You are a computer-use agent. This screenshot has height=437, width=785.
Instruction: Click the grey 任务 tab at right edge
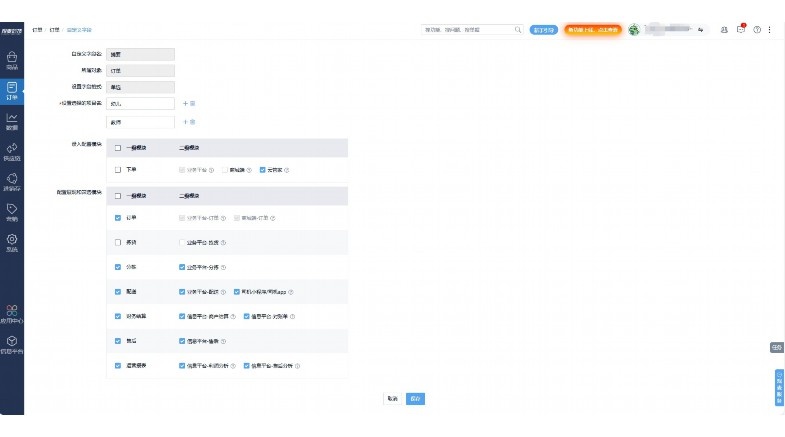(x=776, y=347)
